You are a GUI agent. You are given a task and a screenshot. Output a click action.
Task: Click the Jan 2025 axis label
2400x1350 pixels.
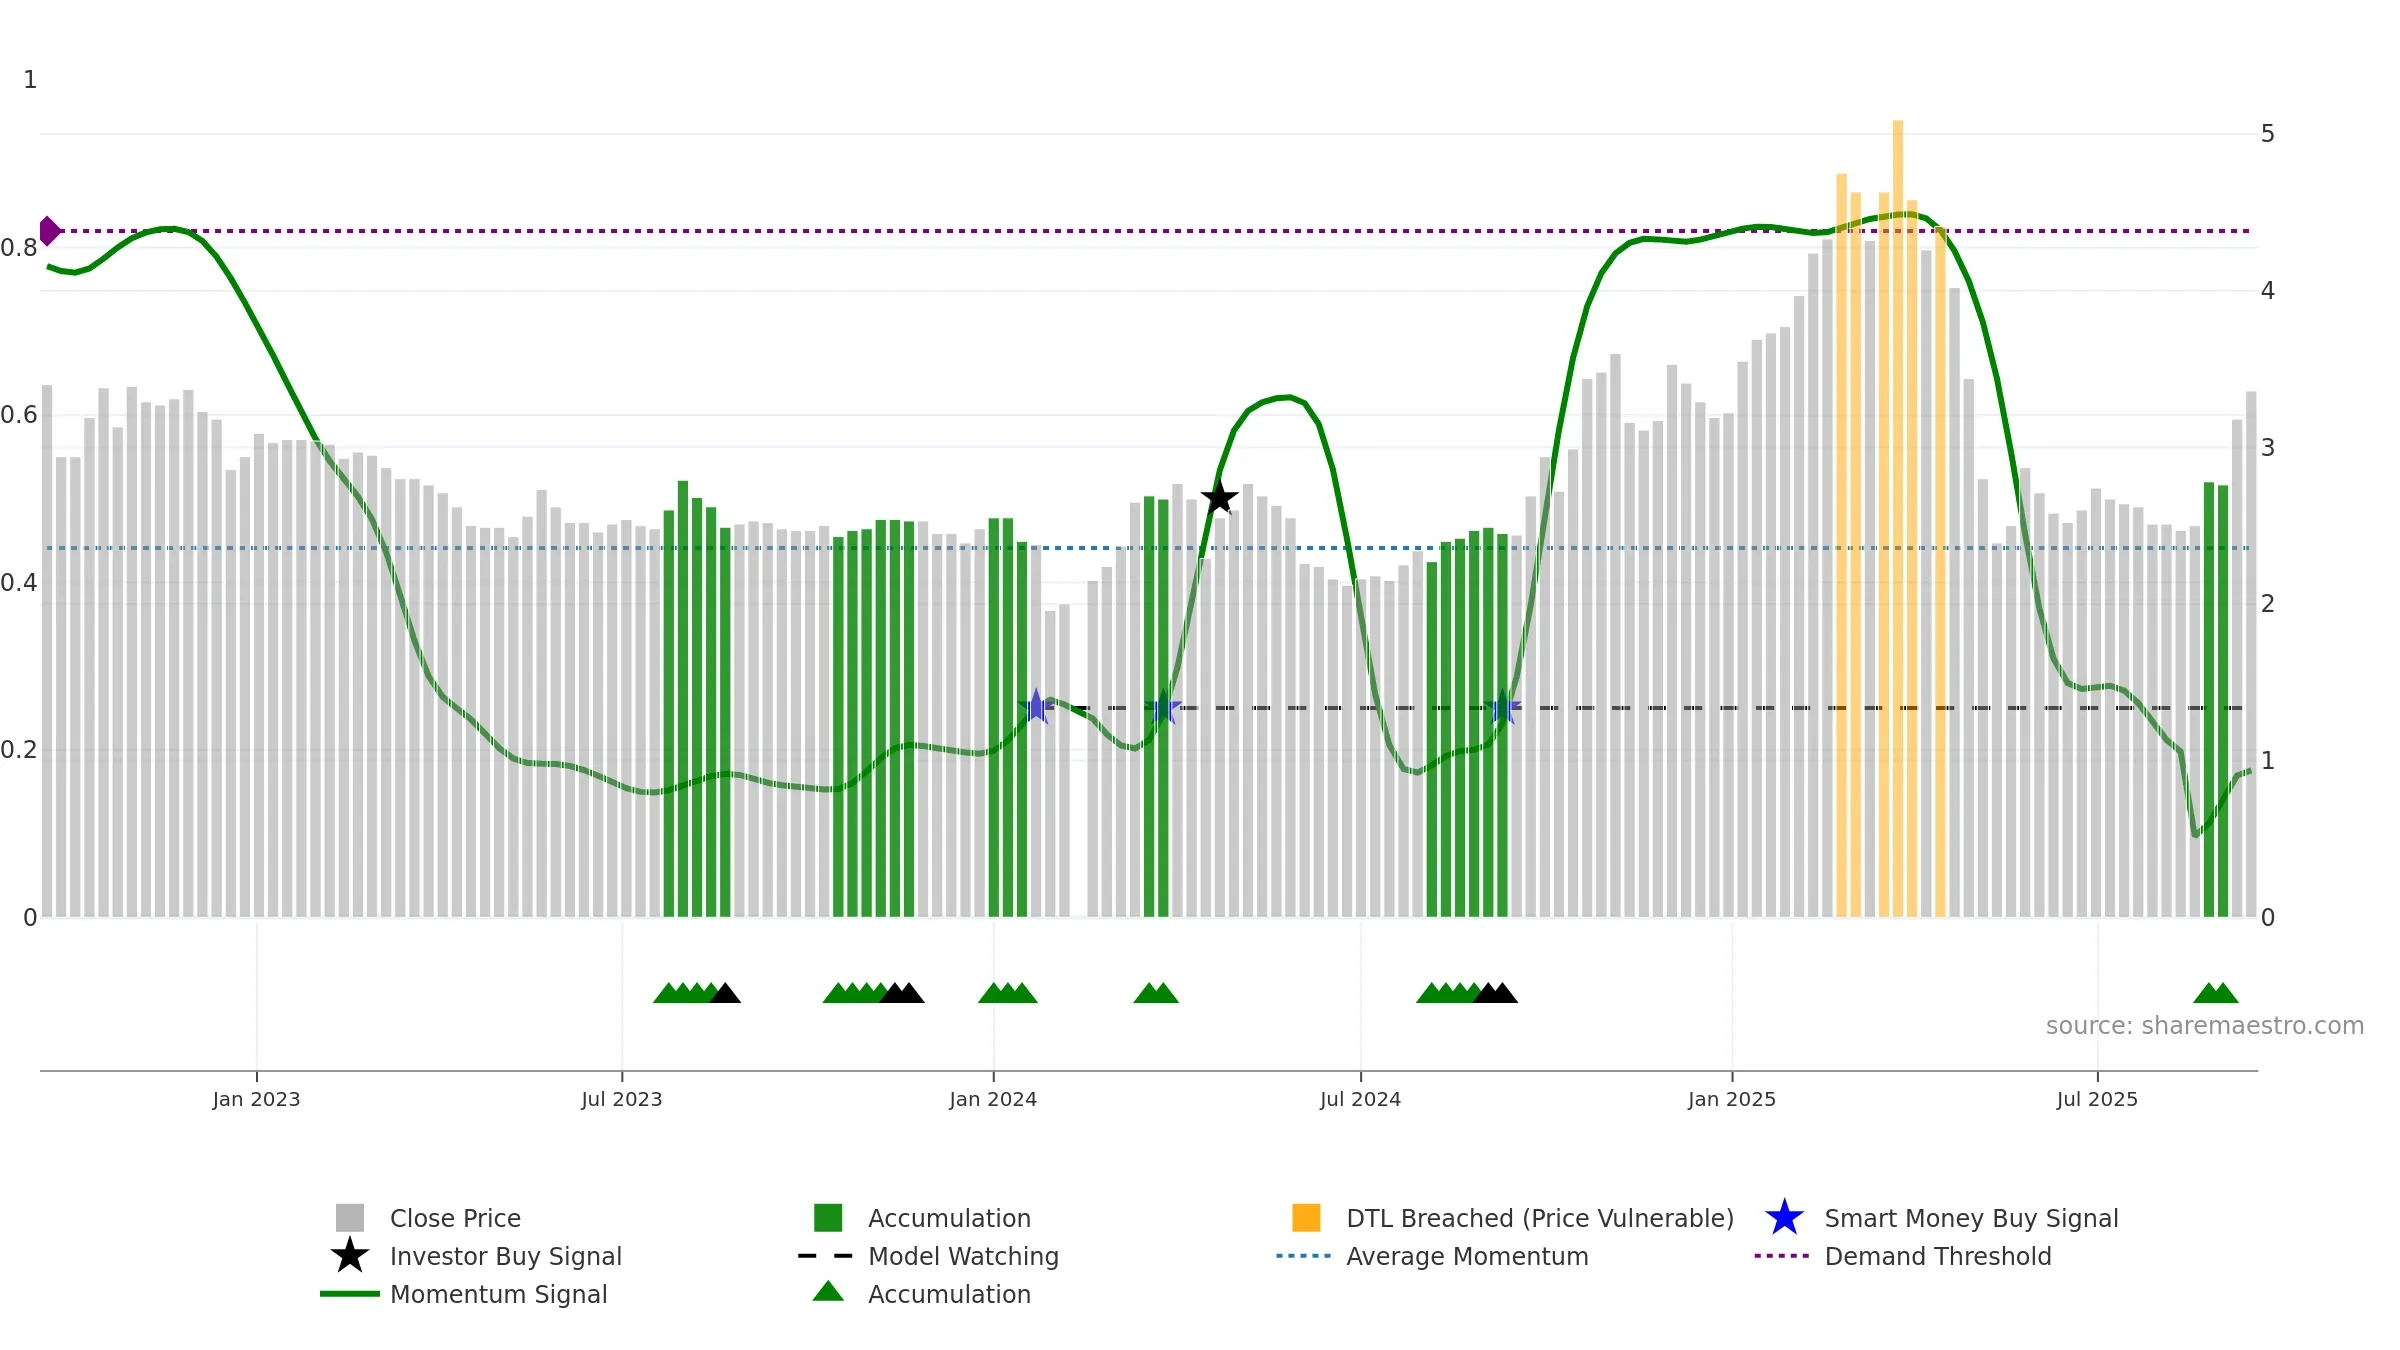1732,1100
